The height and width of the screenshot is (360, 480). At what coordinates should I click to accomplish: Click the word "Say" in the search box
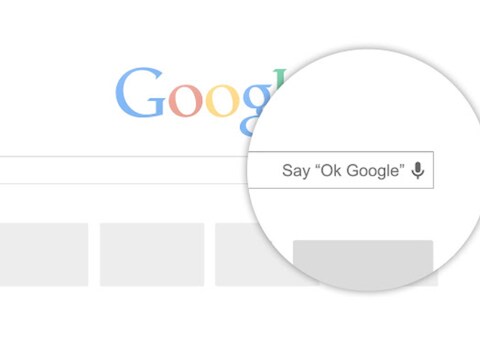[x=296, y=171]
